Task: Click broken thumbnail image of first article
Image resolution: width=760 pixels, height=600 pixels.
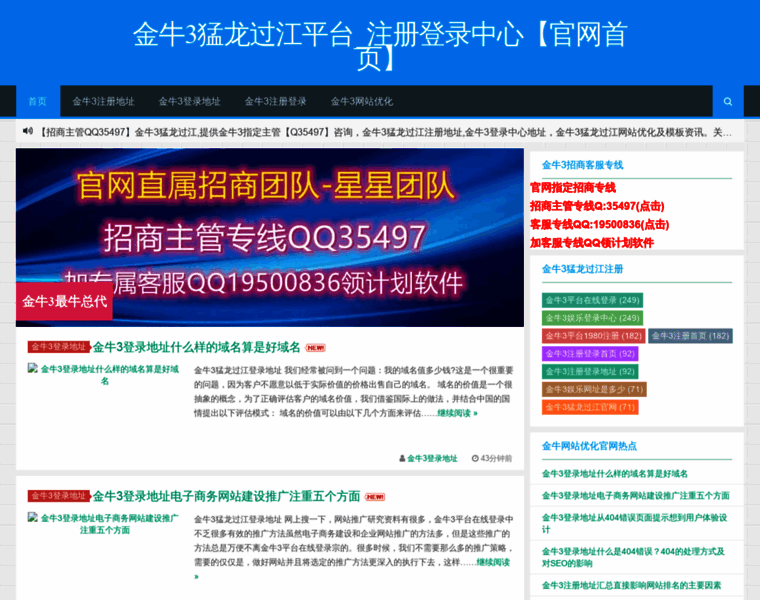Action: [x=105, y=375]
